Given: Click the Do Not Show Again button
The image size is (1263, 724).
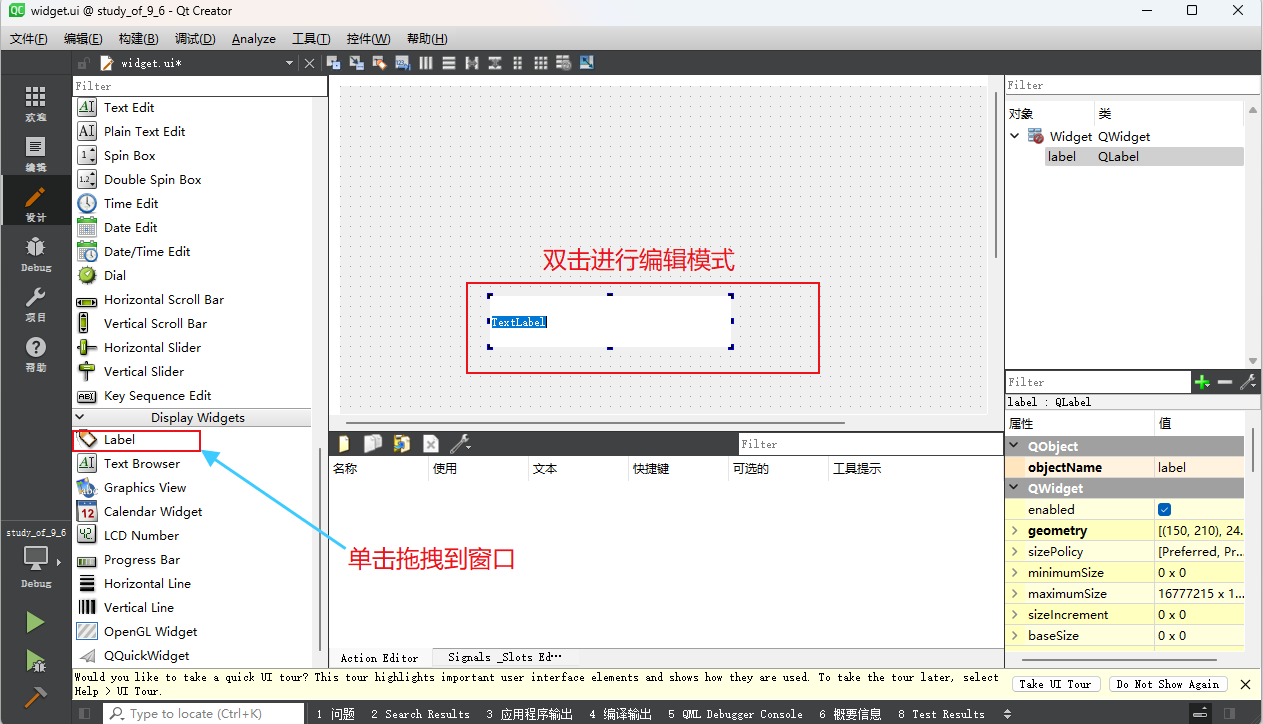Looking at the screenshot, I should (x=1168, y=684).
